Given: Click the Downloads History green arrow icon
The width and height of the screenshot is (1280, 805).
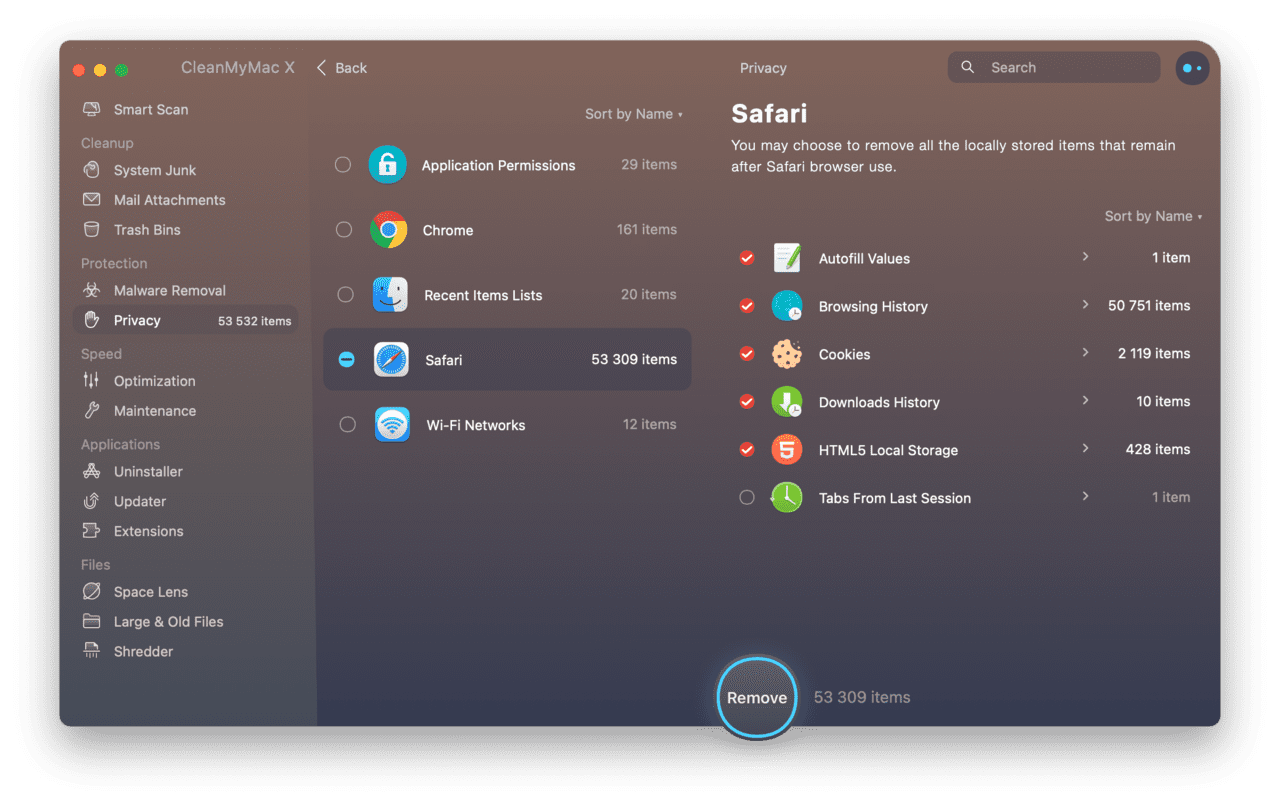Looking at the screenshot, I should click(787, 402).
